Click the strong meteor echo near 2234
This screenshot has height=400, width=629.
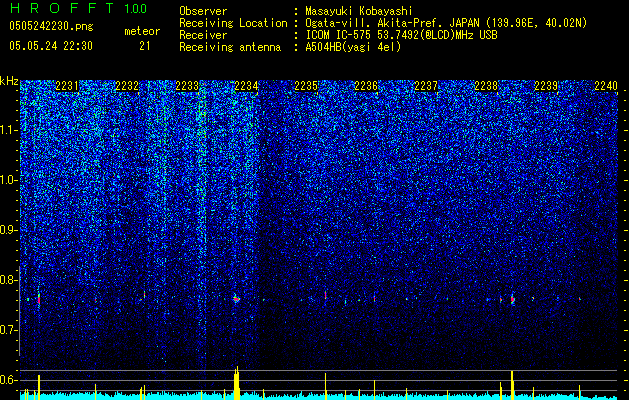[237, 298]
